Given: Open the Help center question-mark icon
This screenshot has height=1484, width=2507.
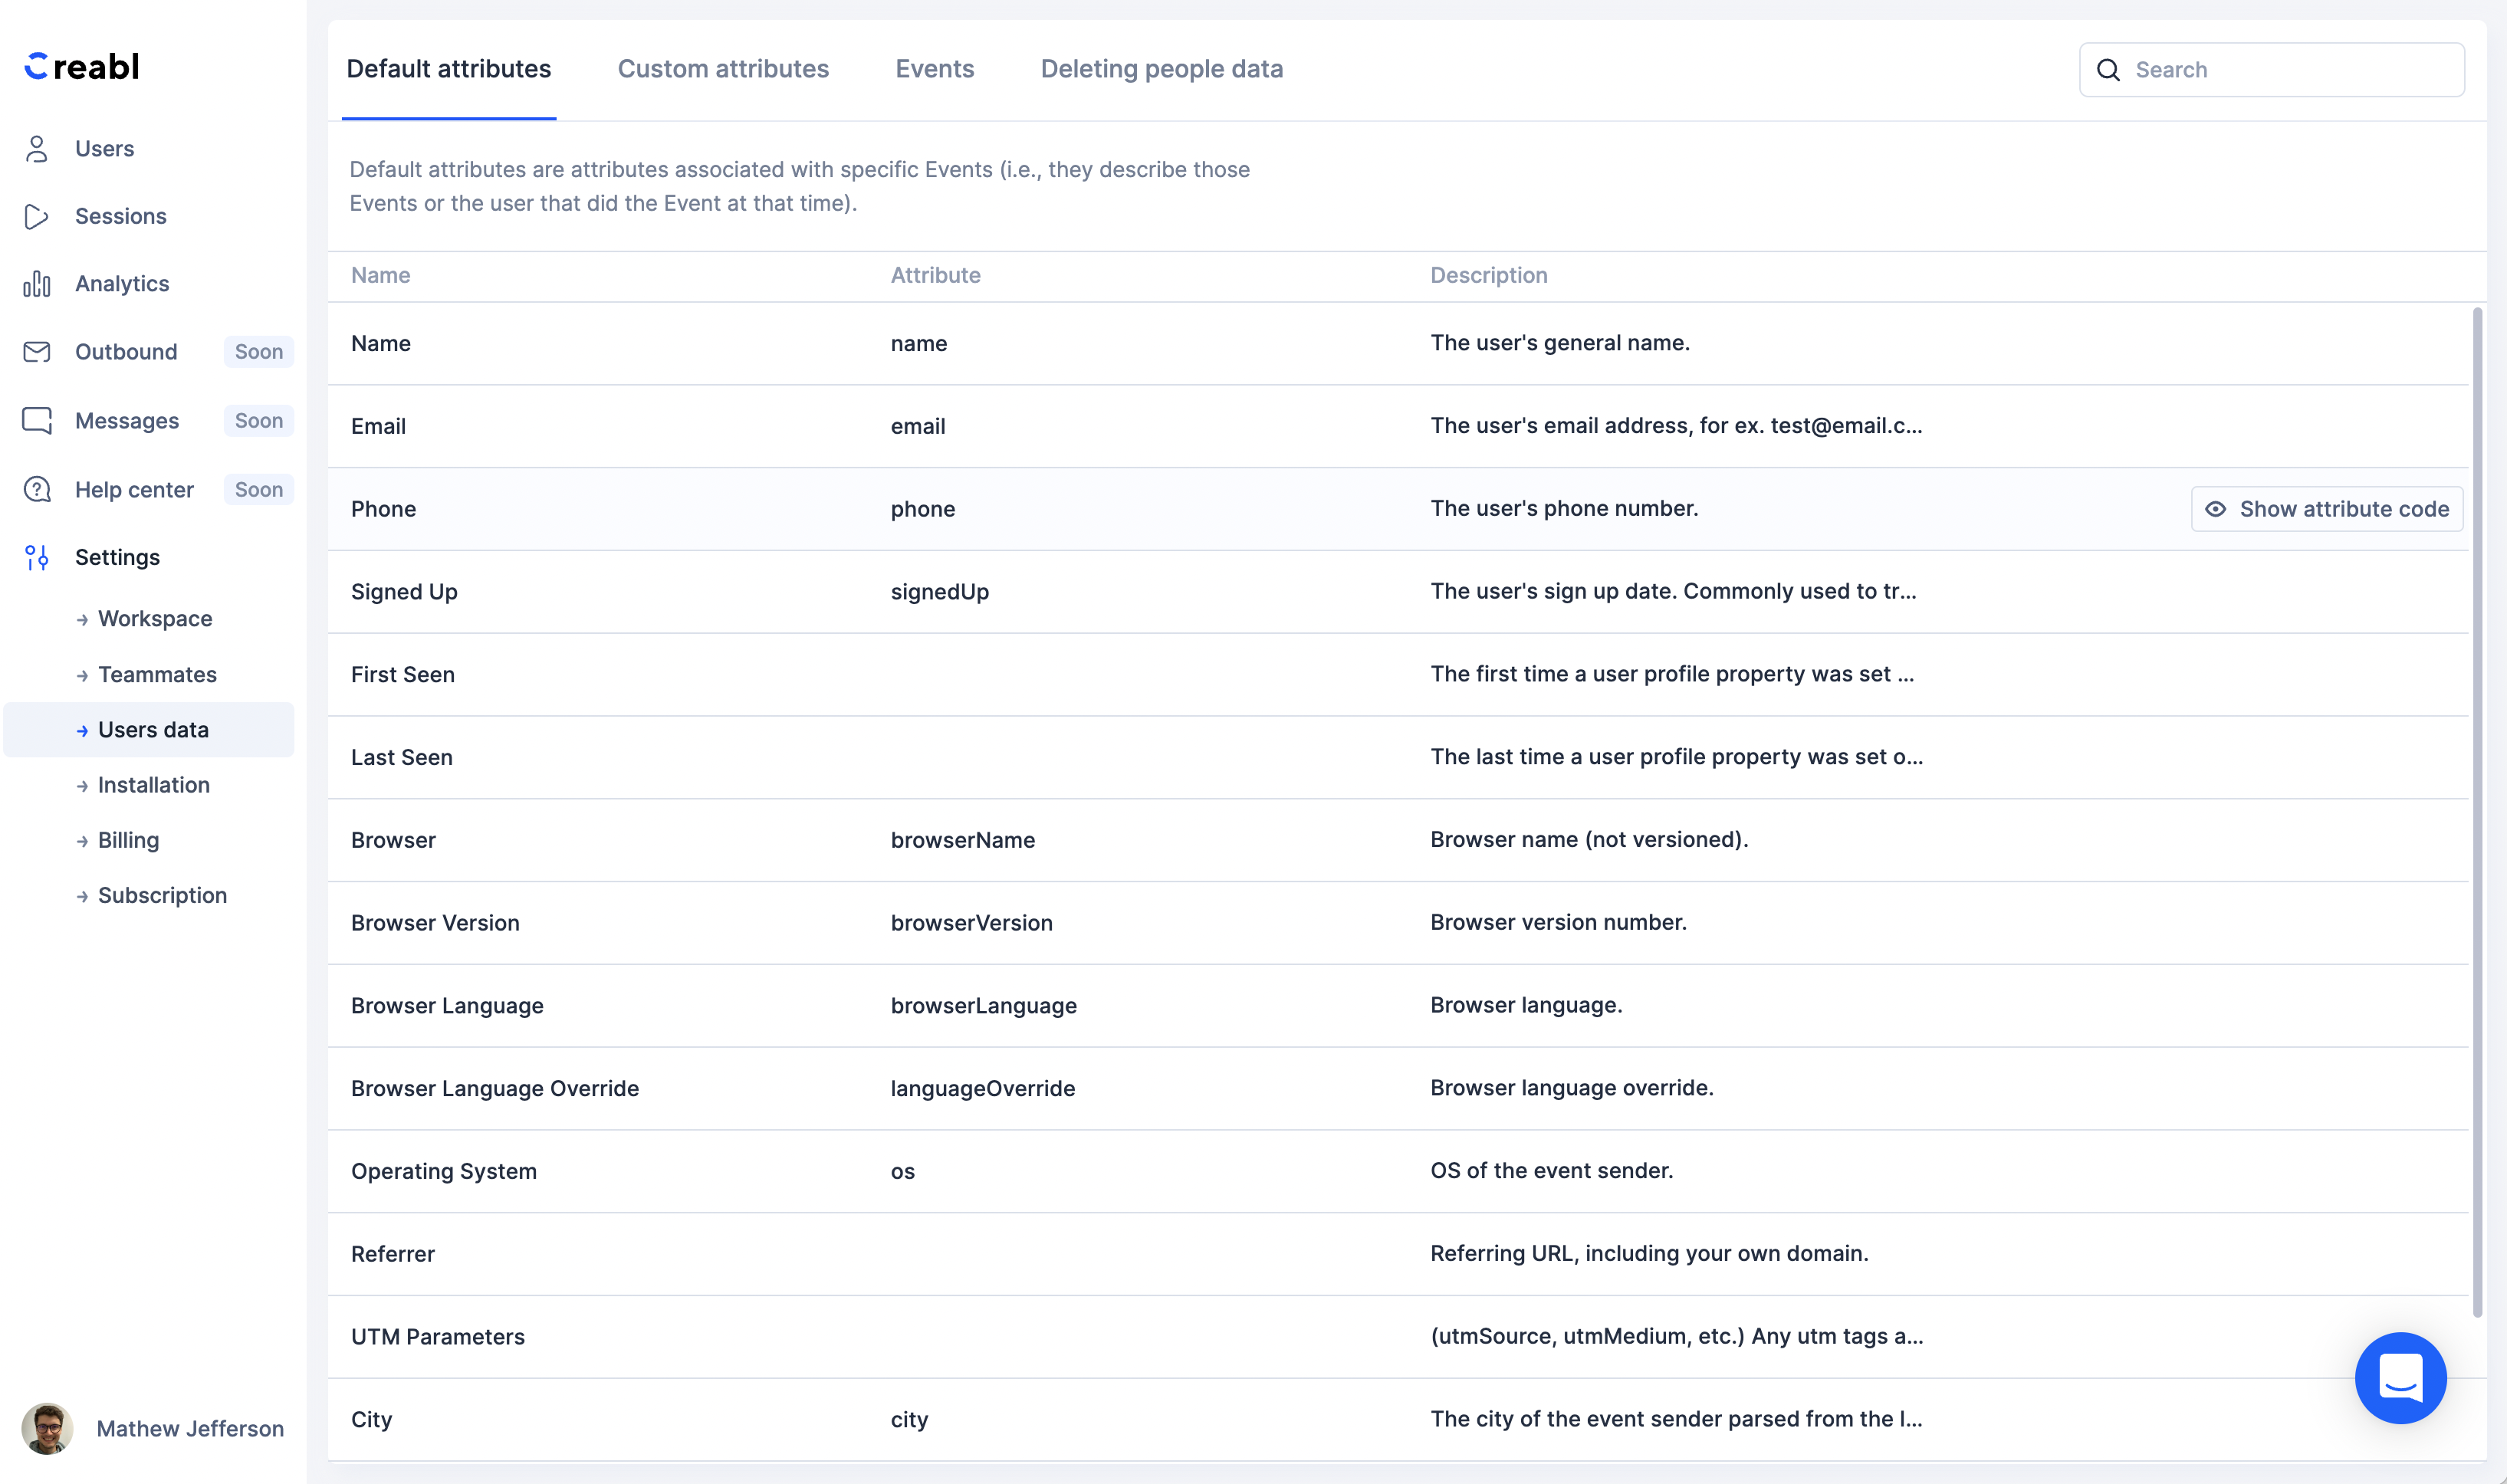Looking at the screenshot, I should pos(37,489).
